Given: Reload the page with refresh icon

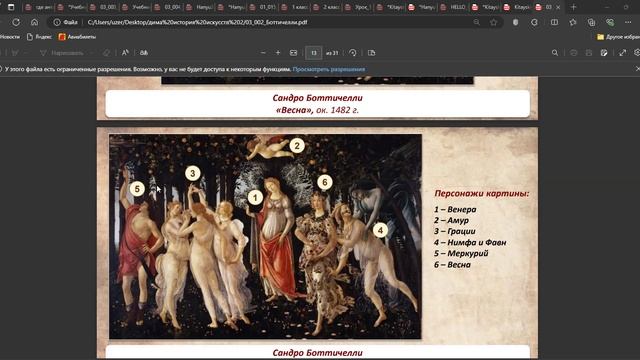Looking at the screenshot, I should click(x=16, y=22).
